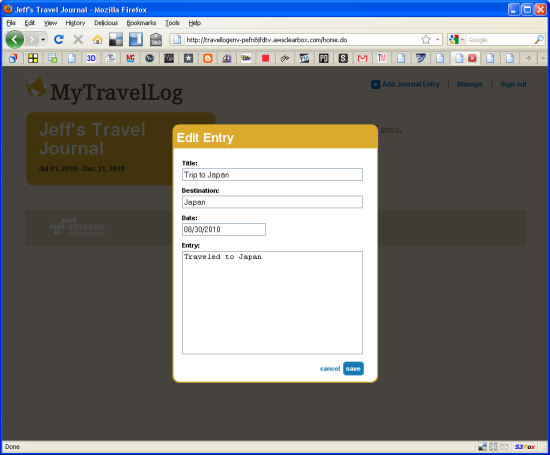Click the 3D bookmark toolbar icon
Image resolution: width=550 pixels, height=455 pixels.
(x=91, y=58)
